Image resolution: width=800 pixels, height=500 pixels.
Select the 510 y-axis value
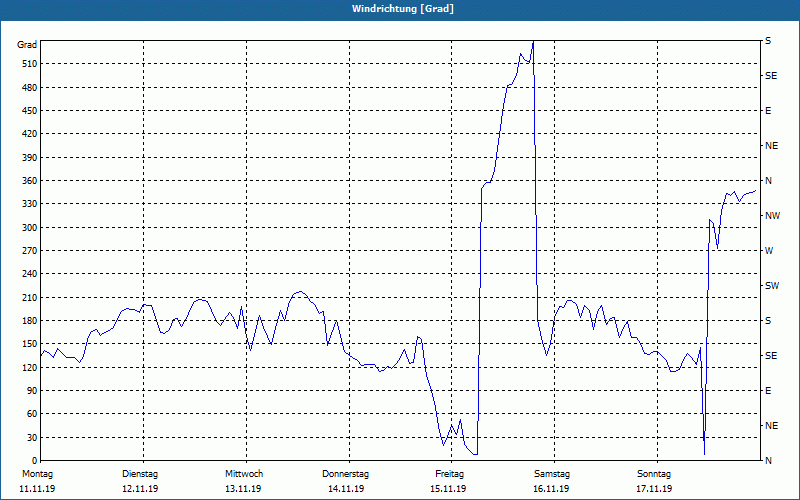pos(31,64)
